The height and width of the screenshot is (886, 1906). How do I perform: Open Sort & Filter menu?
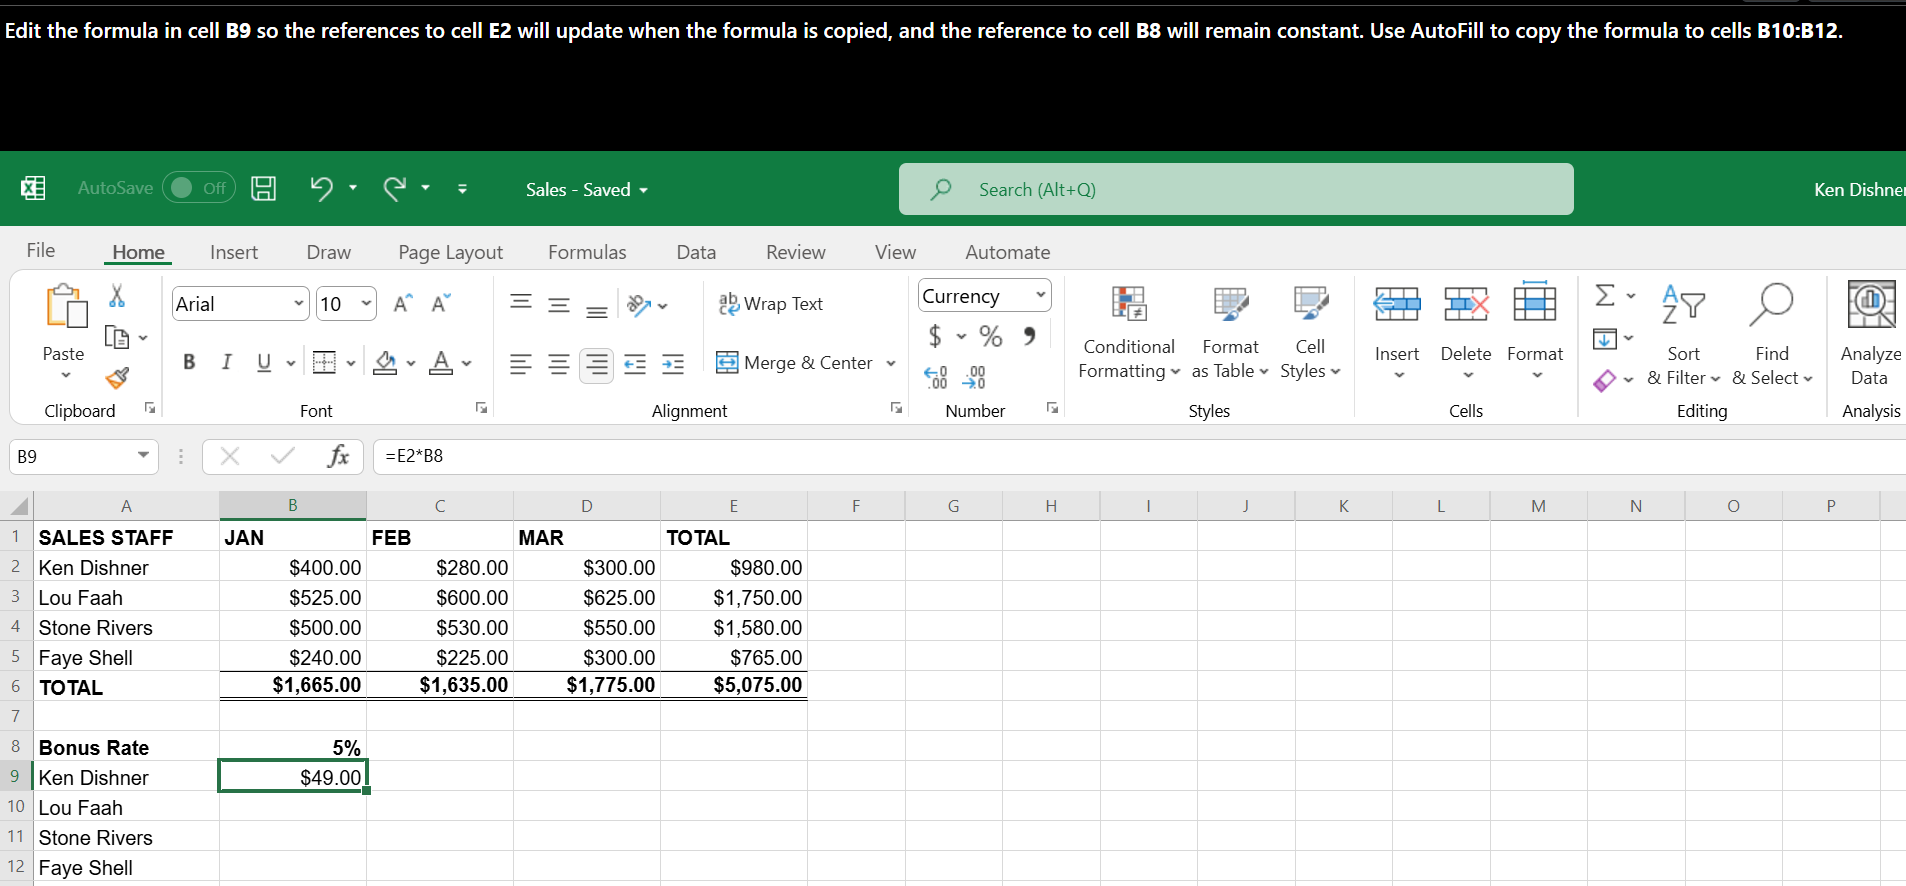pos(1684,337)
